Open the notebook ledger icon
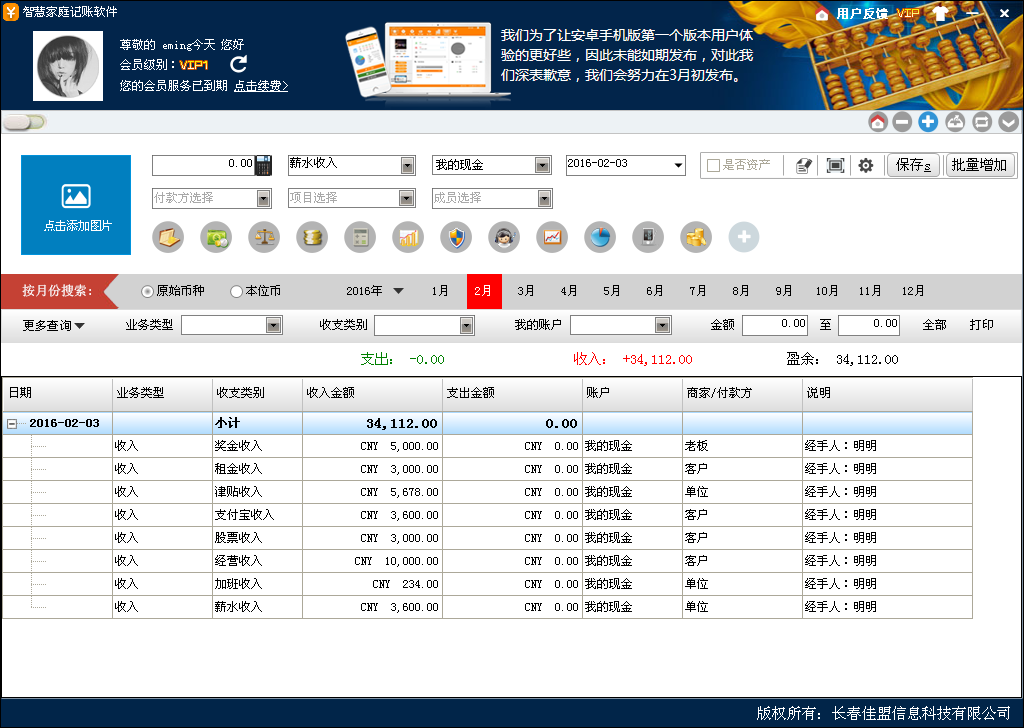 [x=168, y=237]
